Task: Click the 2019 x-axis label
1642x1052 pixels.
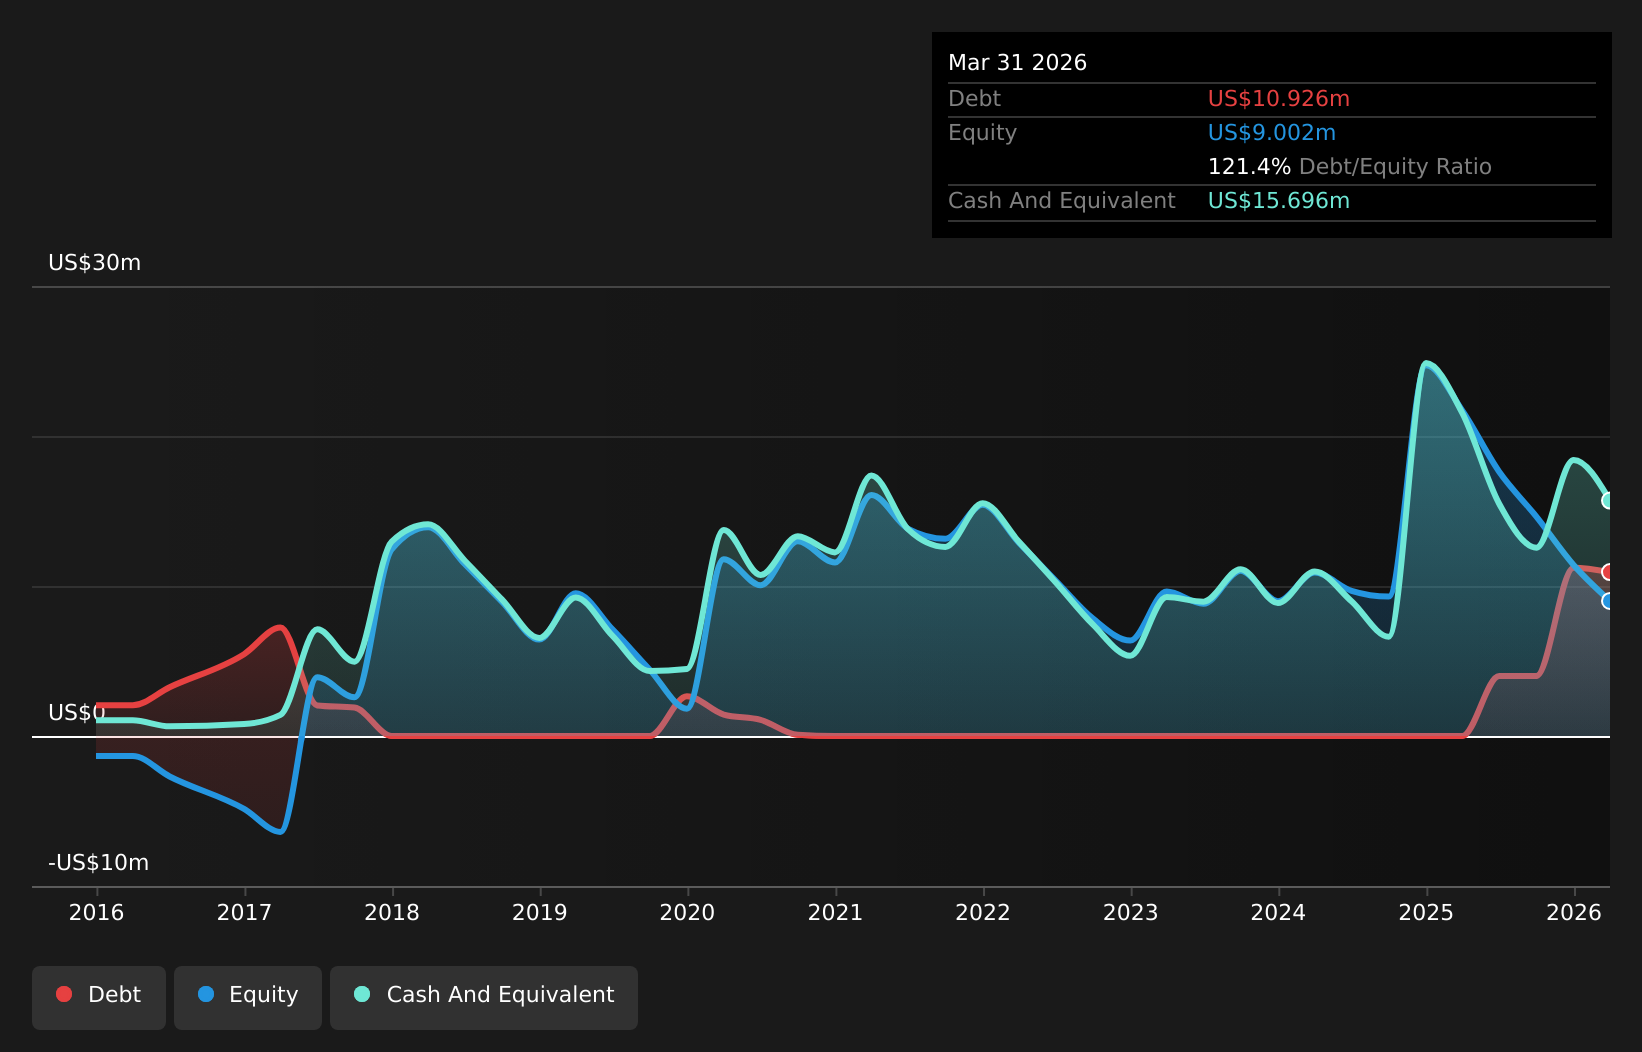Action: (x=540, y=912)
